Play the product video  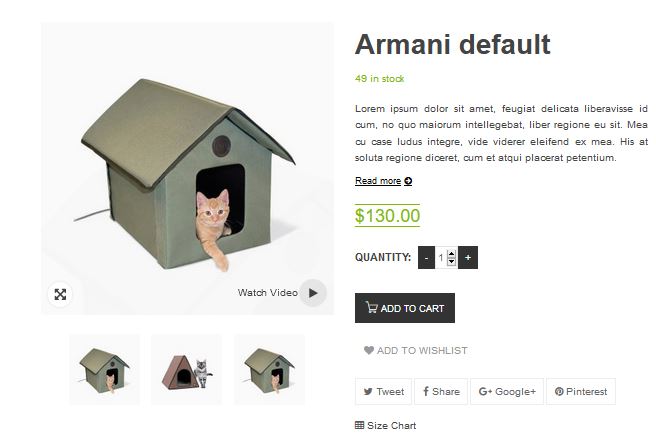313,293
